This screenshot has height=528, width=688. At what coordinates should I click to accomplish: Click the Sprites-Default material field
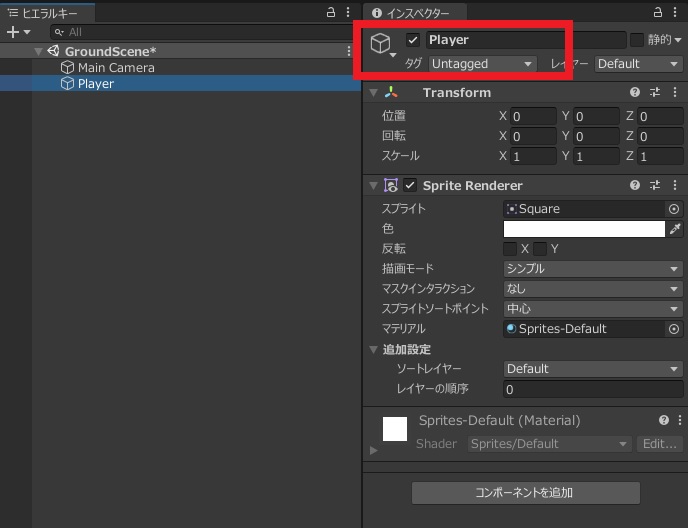tap(584, 329)
